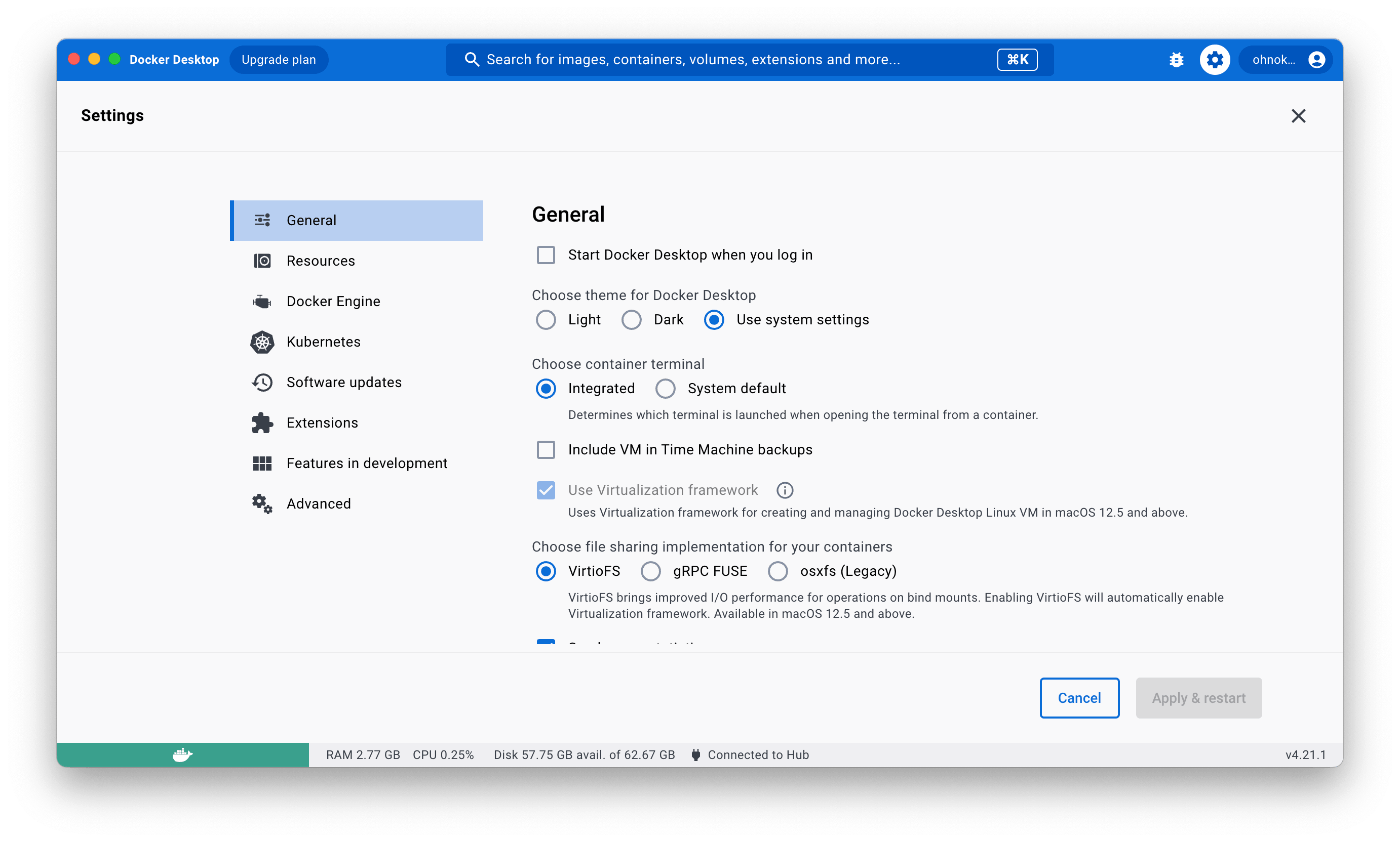The width and height of the screenshot is (1400, 842).
Task: Click the user account avatar icon
Action: tap(1316, 60)
